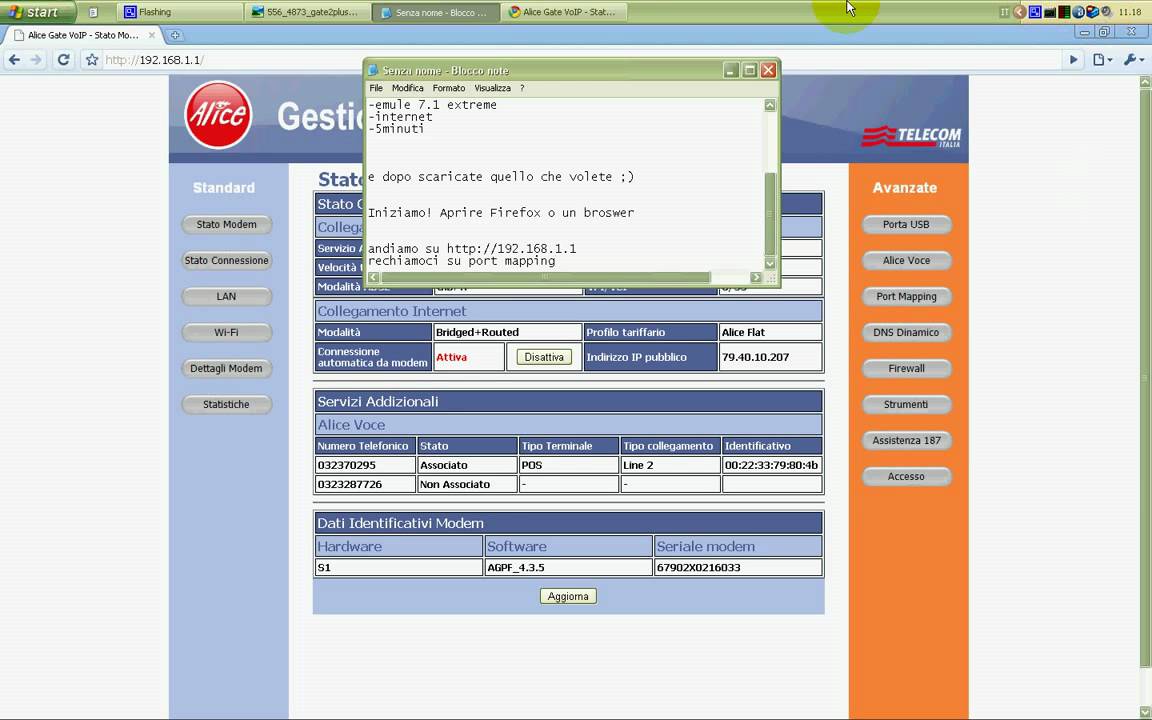Click the serial number 67902X0216033
This screenshot has height=720, width=1152.
(x=738, y=567)
